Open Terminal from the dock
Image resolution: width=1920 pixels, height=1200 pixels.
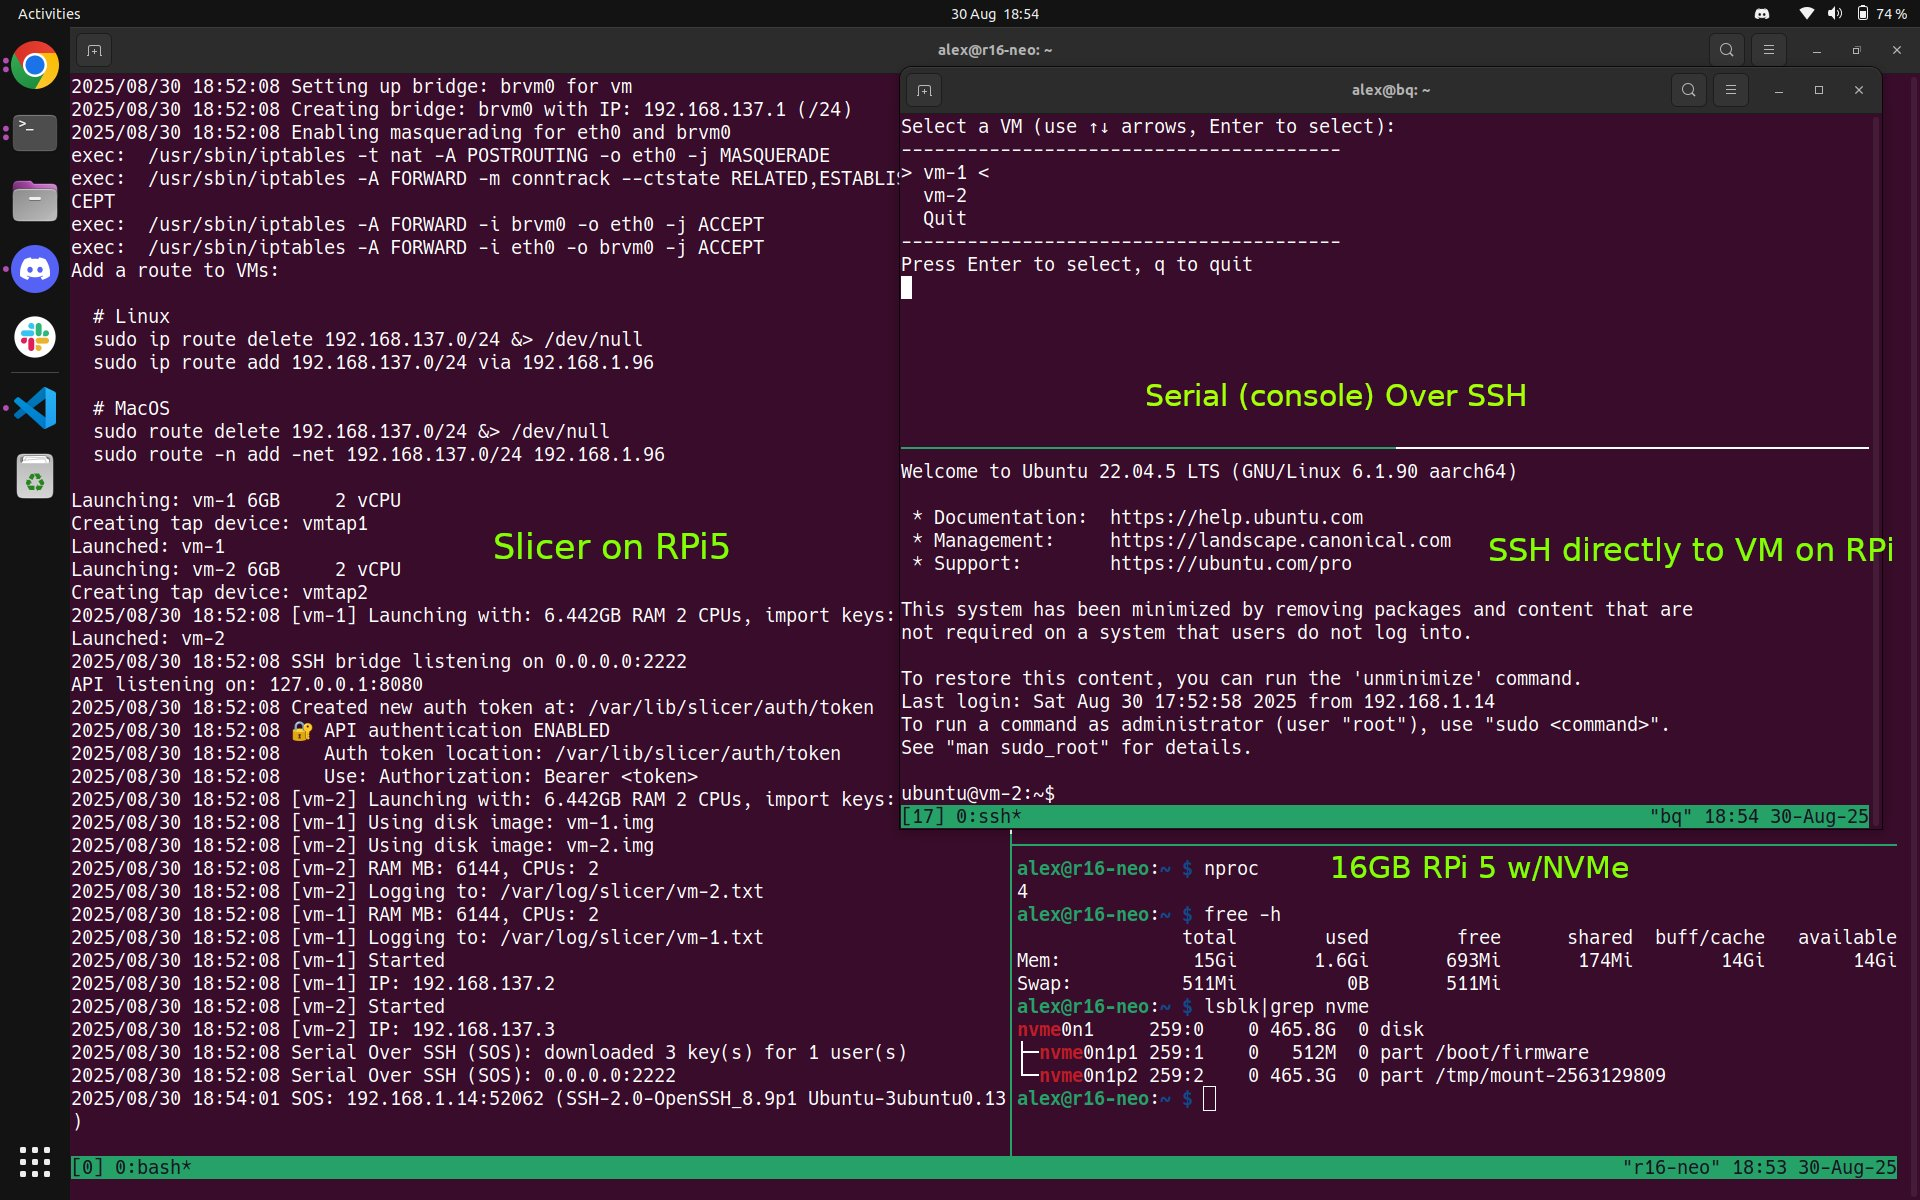point(35,133)
